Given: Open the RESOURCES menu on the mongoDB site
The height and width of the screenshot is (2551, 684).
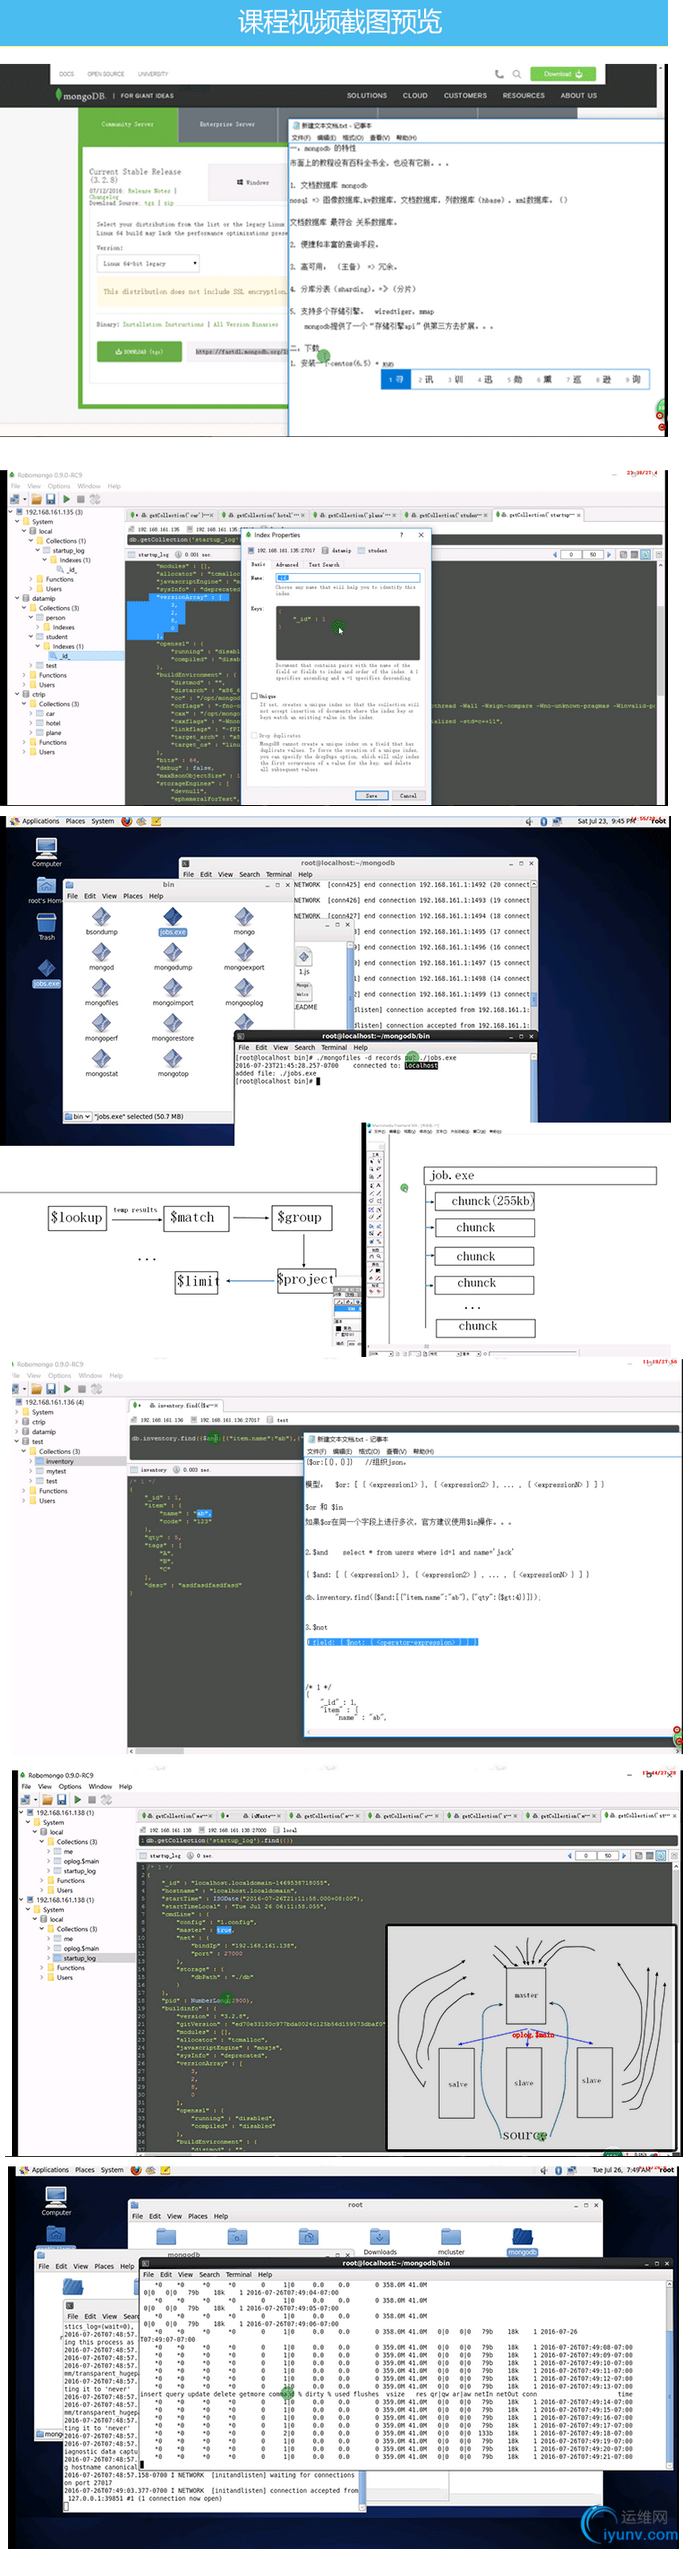Looking at the screenshot, I should [x=524, y=96].
